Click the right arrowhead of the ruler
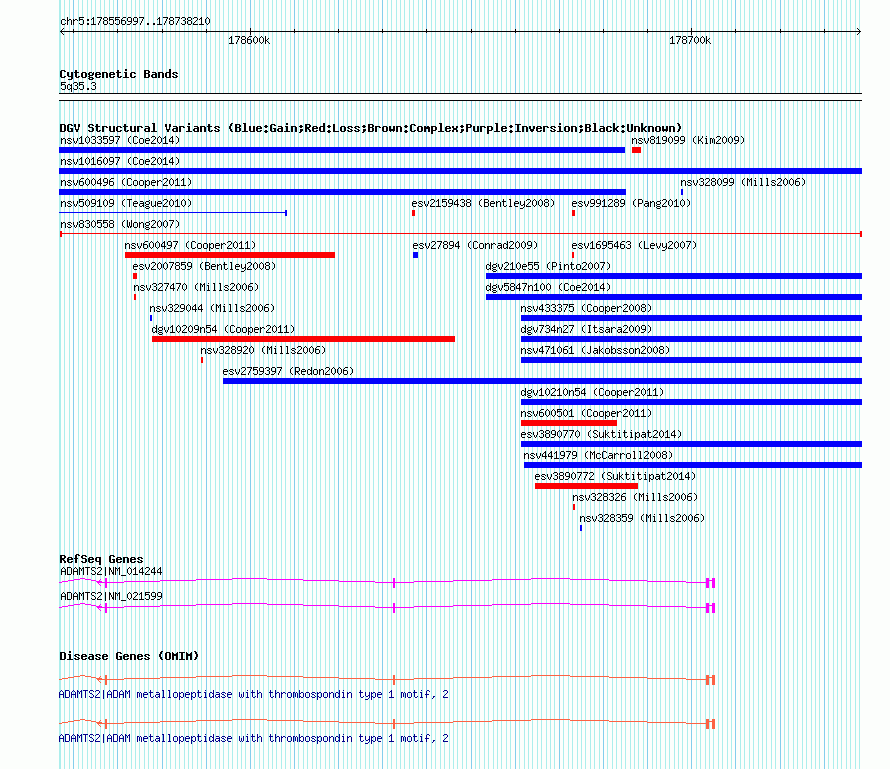Screen dimensions: 890x769 (x=859, y=32)
